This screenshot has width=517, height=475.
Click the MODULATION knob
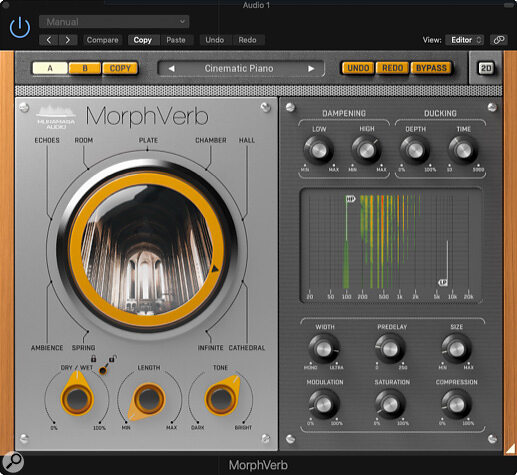point(324,405)
